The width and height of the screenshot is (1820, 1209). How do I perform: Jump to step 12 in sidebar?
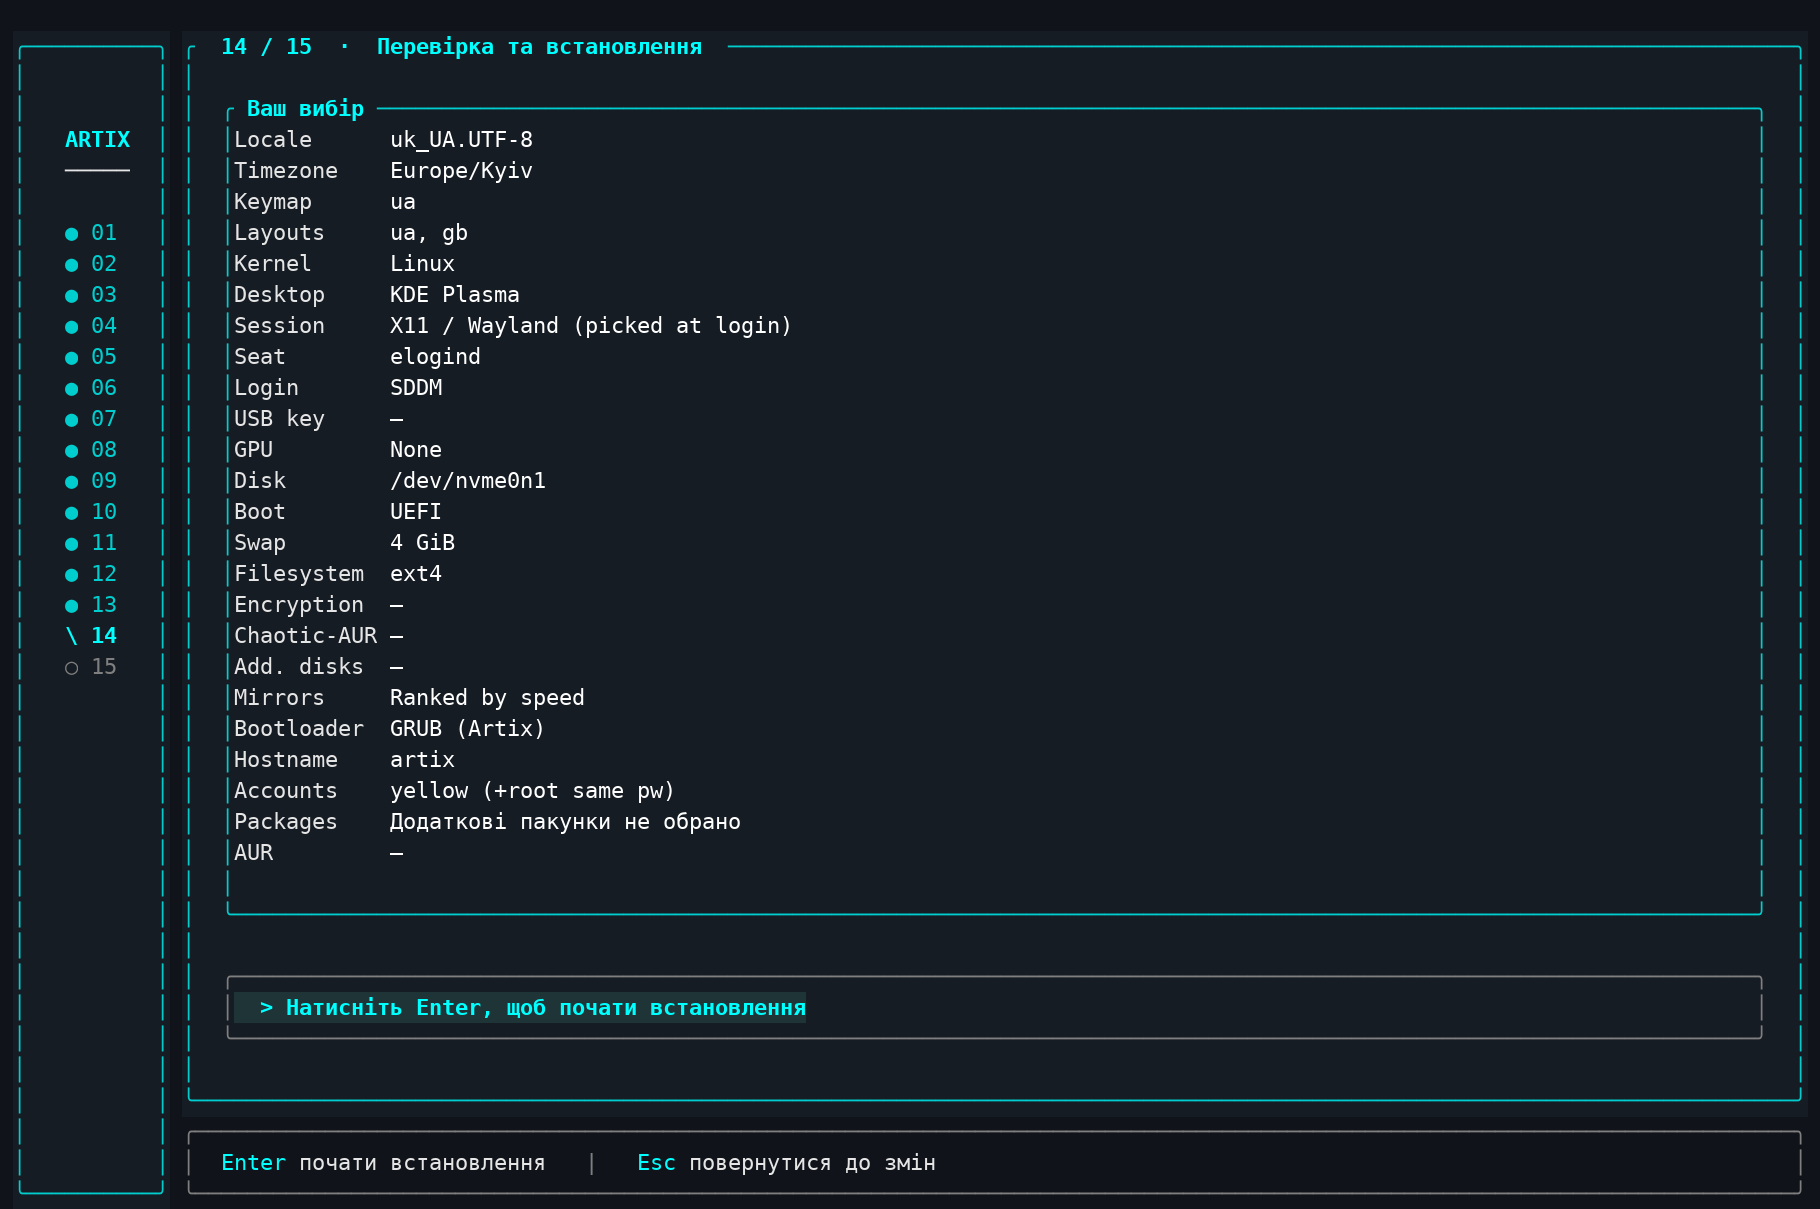click(91, 574)
